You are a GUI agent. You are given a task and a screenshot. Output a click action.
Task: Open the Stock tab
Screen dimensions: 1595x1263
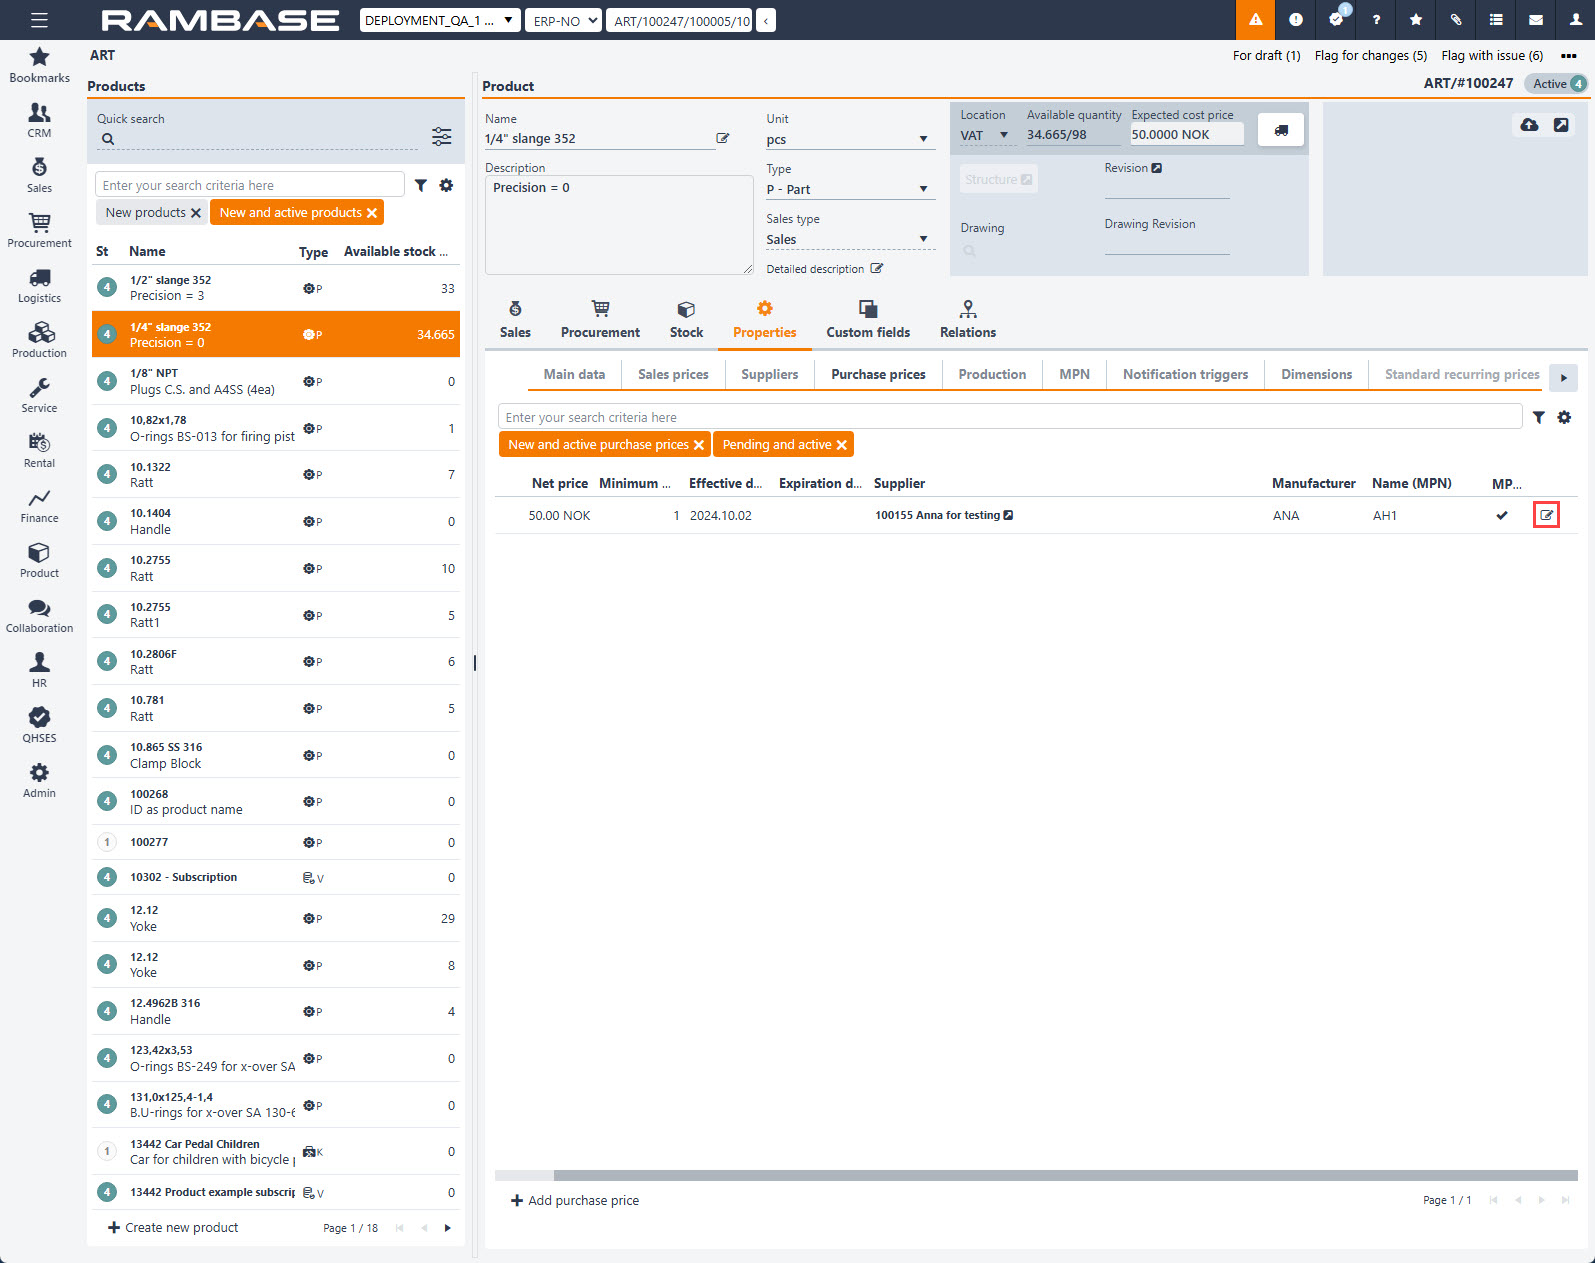click(x=686, y=319)
